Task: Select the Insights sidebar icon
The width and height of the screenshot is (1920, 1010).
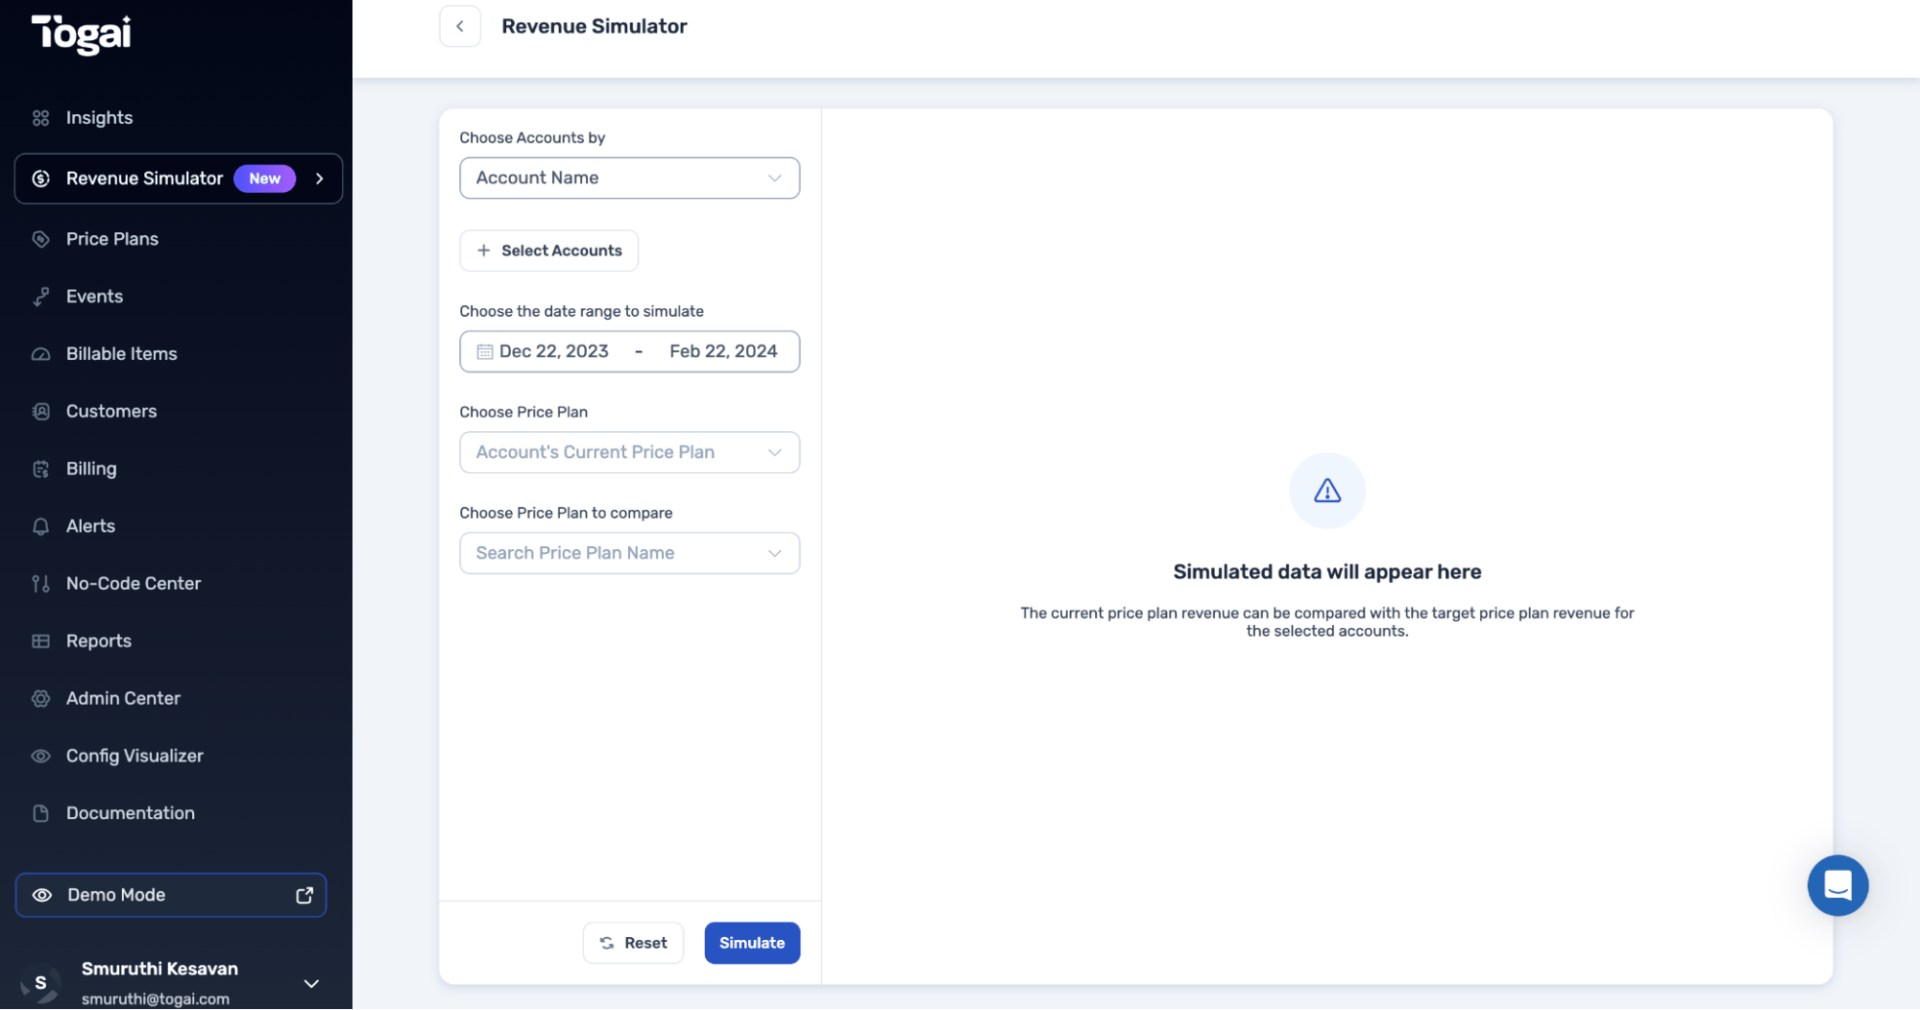Action: [41, 117]
